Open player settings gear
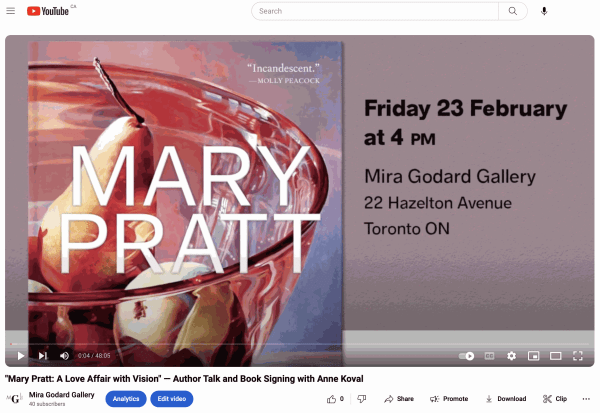Viewport: 600px width, 413px height. click(511, 356)
